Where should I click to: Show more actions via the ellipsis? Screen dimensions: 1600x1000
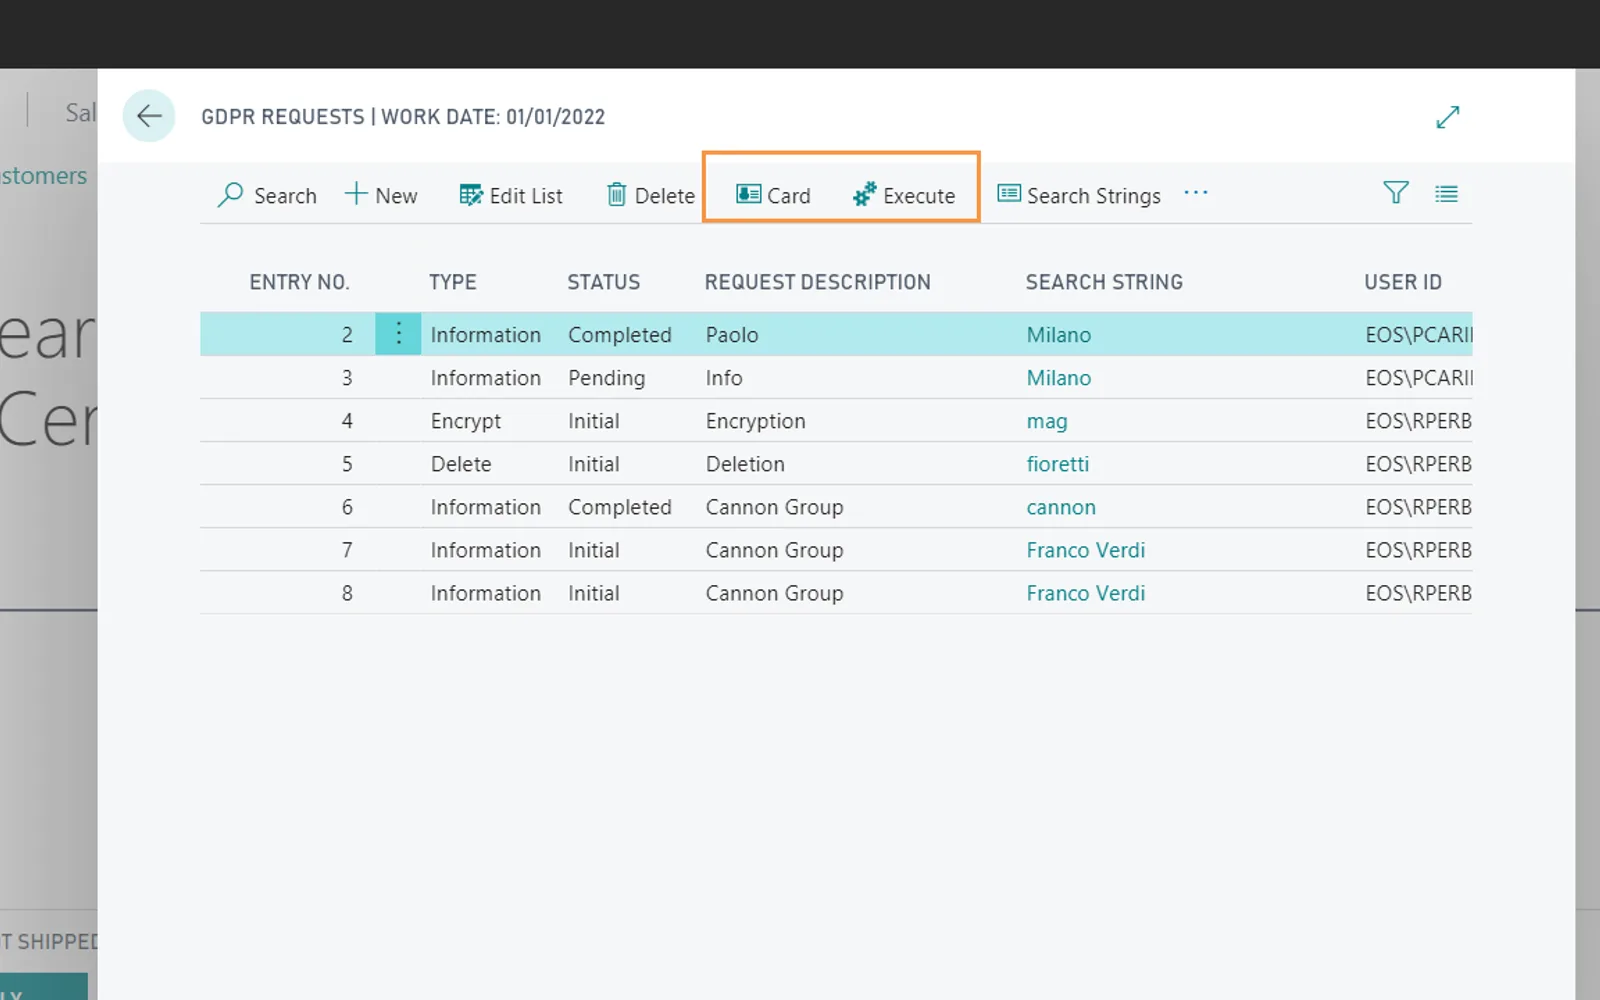[x=1196, y=193]
